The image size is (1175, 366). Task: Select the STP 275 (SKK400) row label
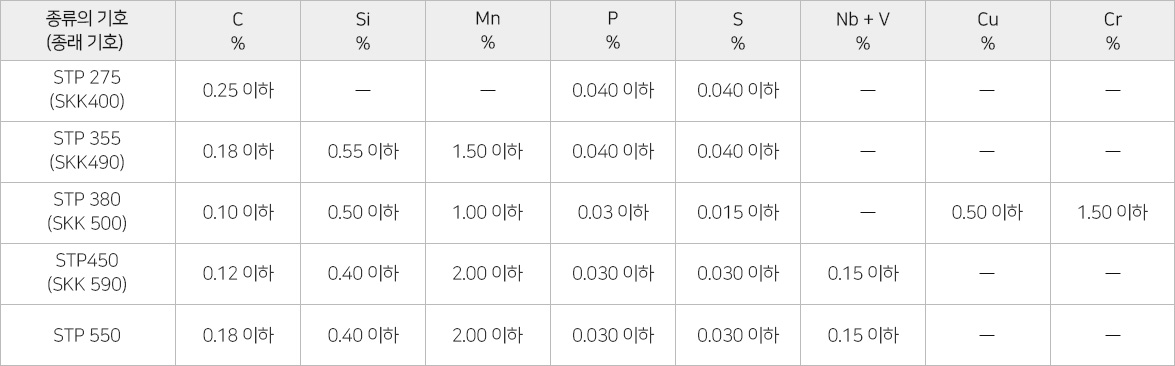click(x=88, y=91)
